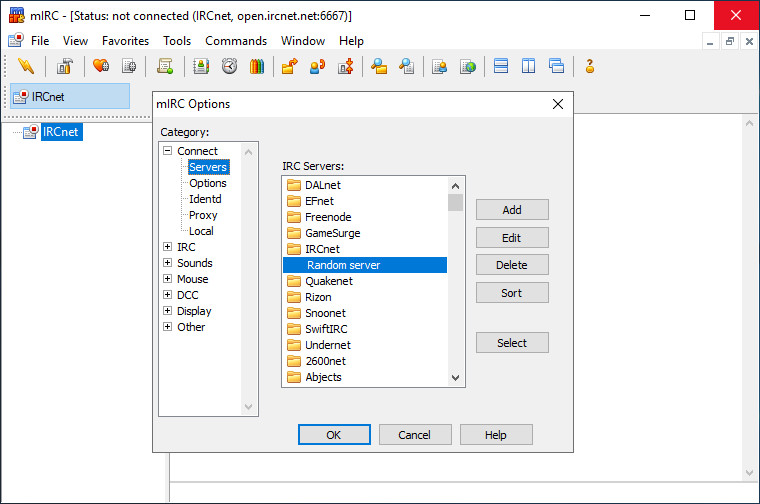This screenshot has height=504, width=760.
Task: Expand the DCC category
Action: tap(167, 295)
